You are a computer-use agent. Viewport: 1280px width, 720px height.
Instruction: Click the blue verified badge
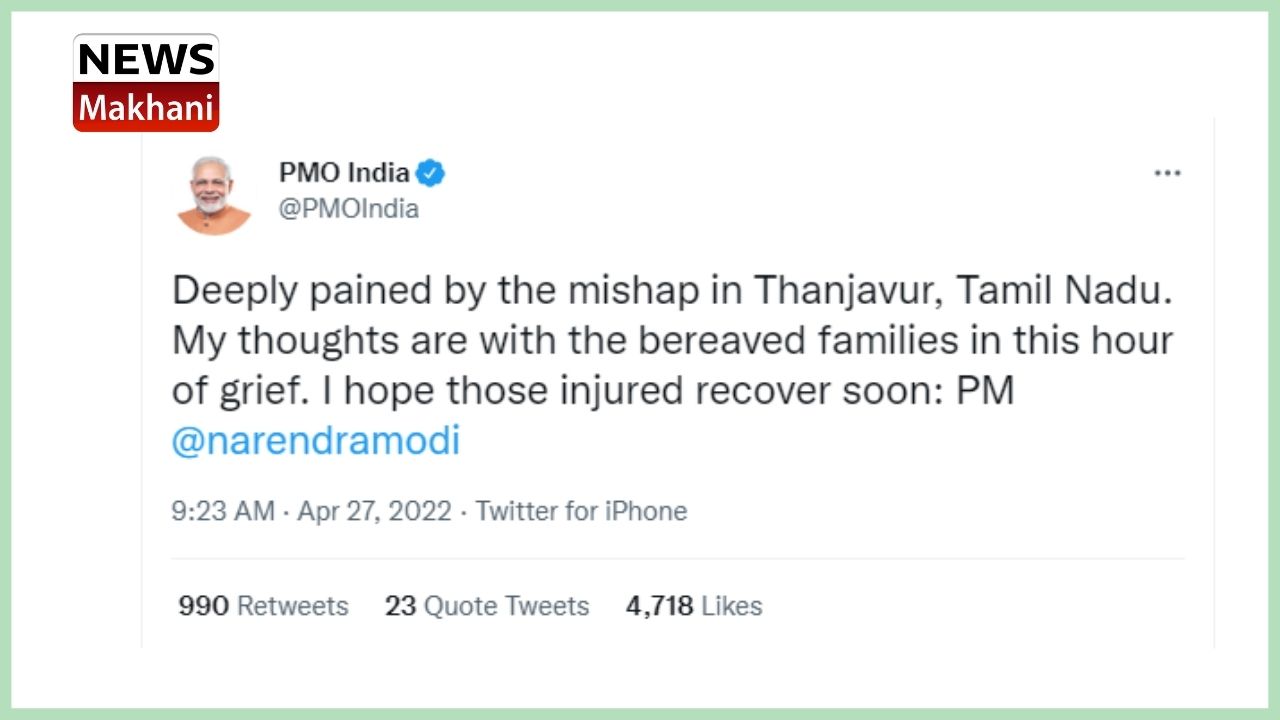pos(431,173)
